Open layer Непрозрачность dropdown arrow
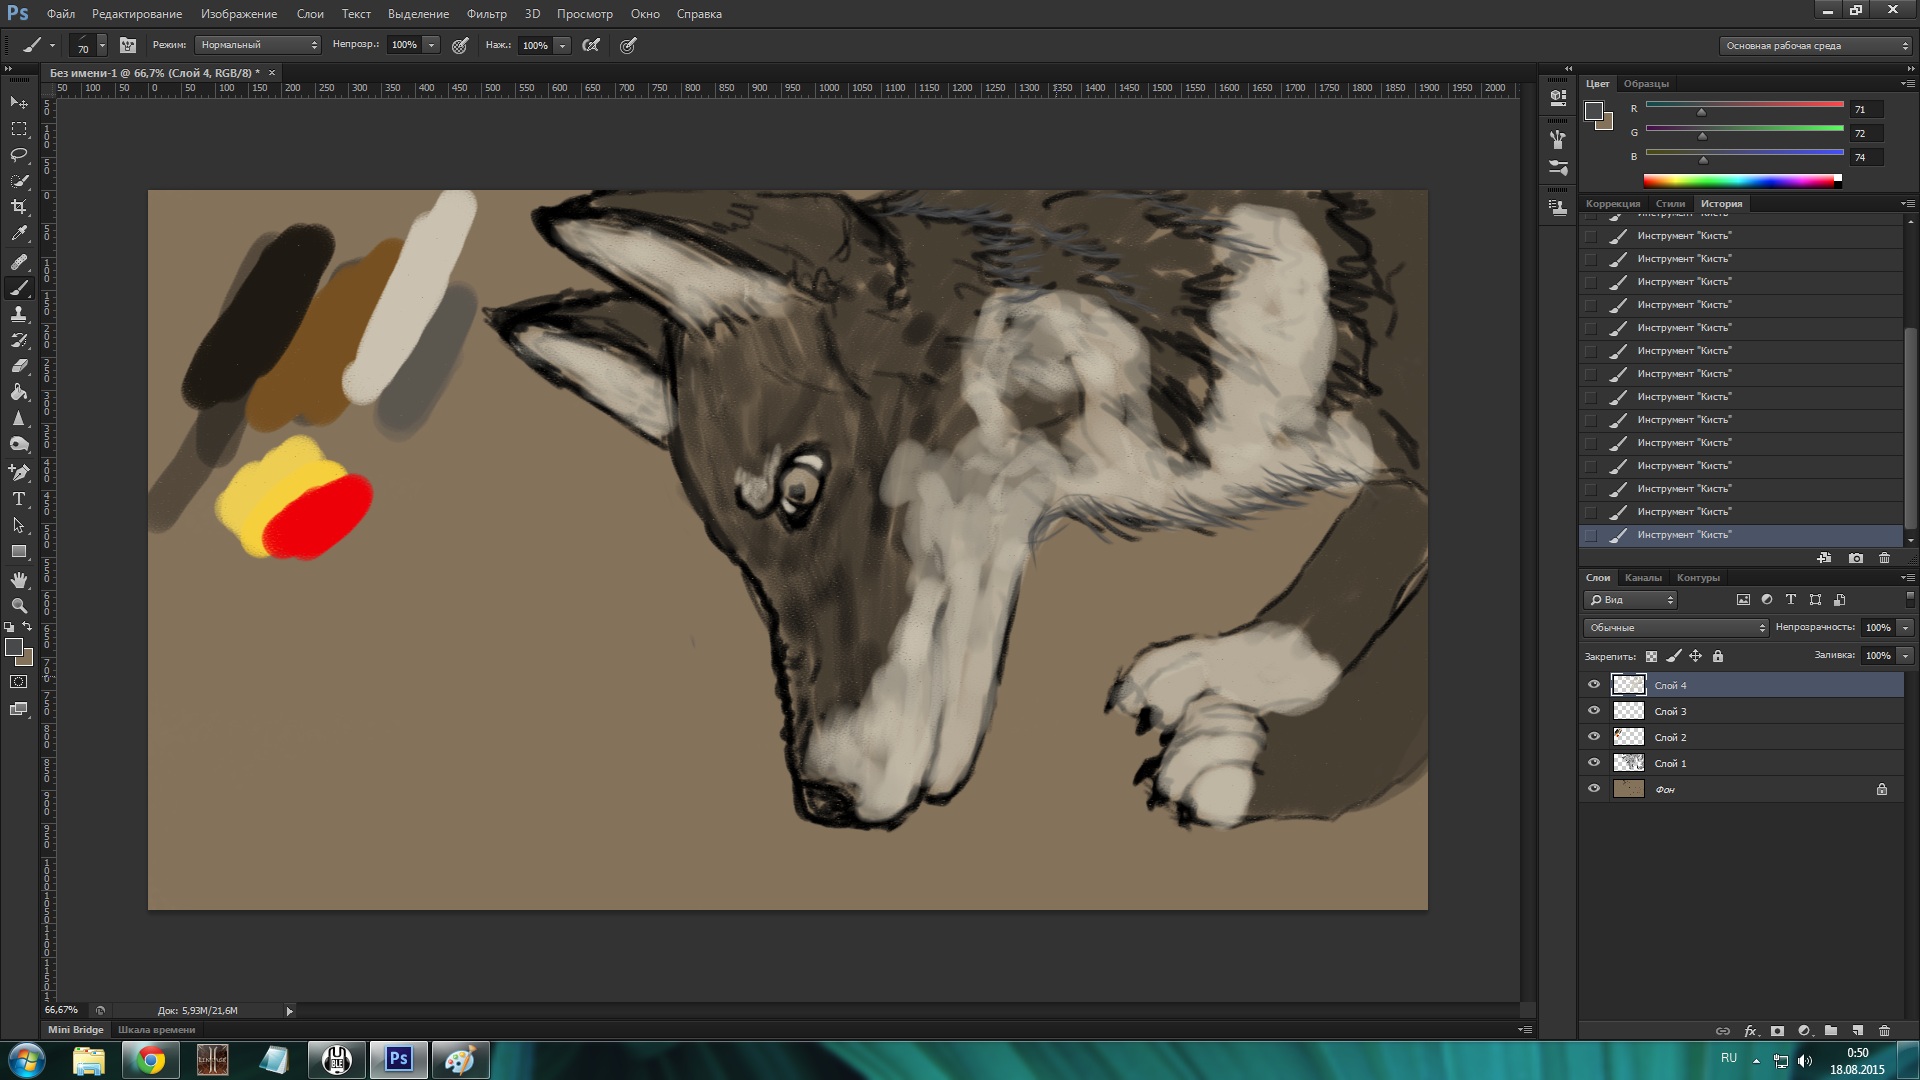Viewport: 1920px width, 1080px height. [1905, 628]
